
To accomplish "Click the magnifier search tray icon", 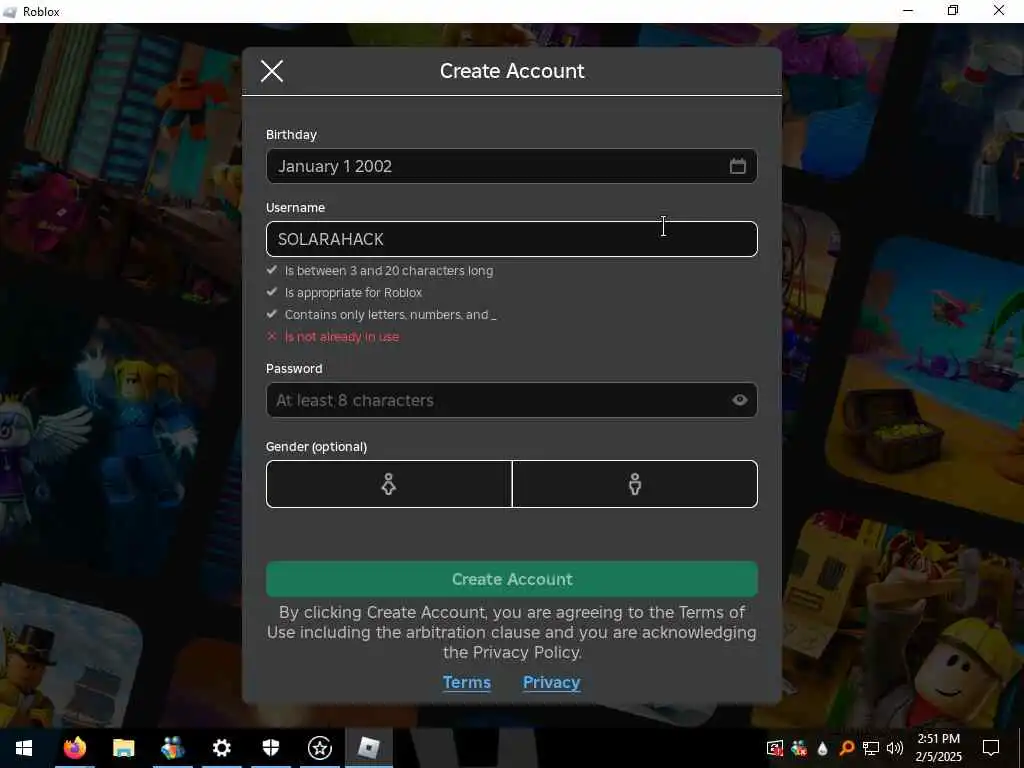I will [x=846, y=748].
